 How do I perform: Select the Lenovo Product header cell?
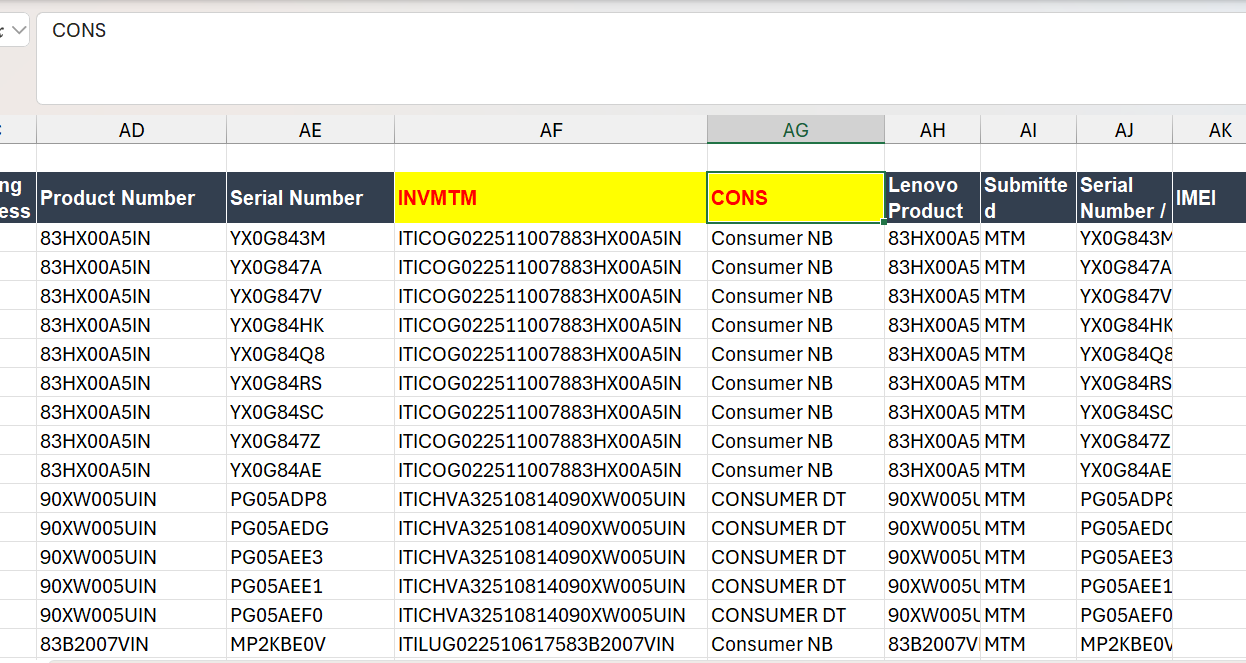pos(932,198)
